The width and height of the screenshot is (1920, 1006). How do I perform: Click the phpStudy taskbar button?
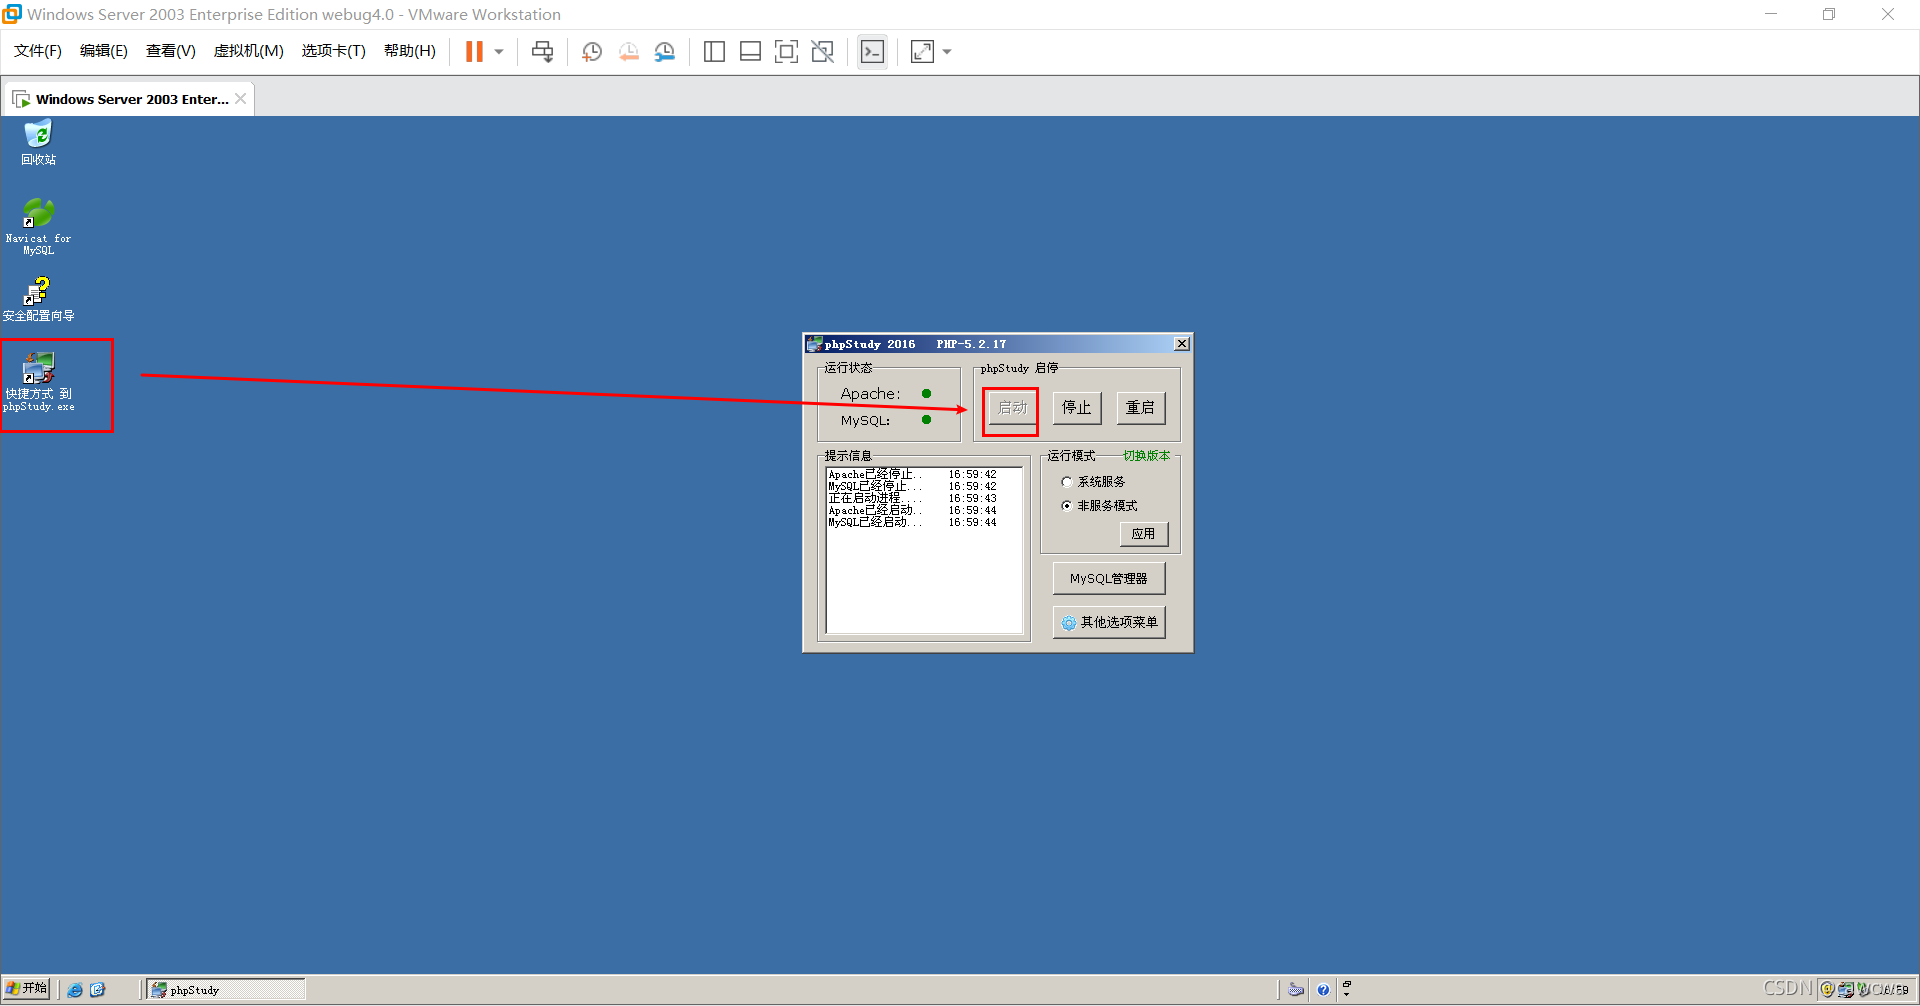pos(226,990)
